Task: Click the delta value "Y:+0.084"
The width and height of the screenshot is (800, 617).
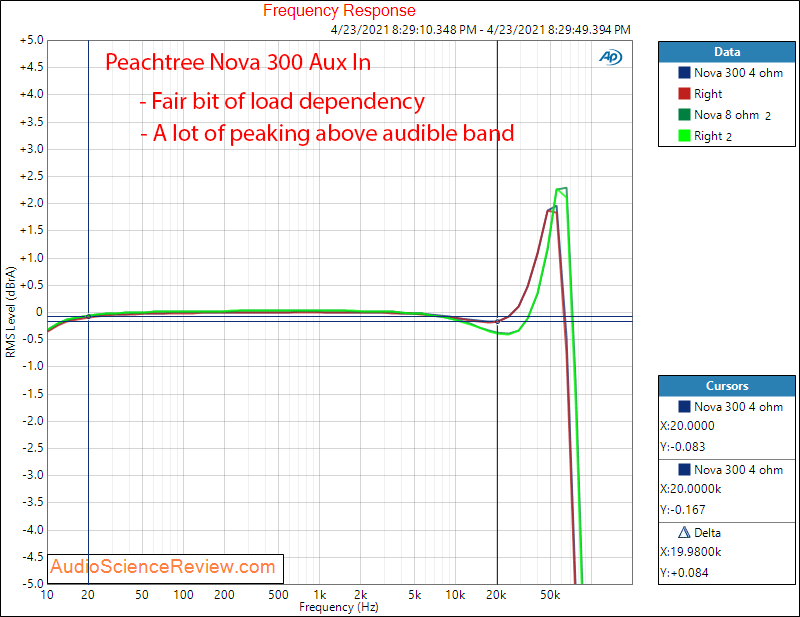Action: [x=684, y=573]
